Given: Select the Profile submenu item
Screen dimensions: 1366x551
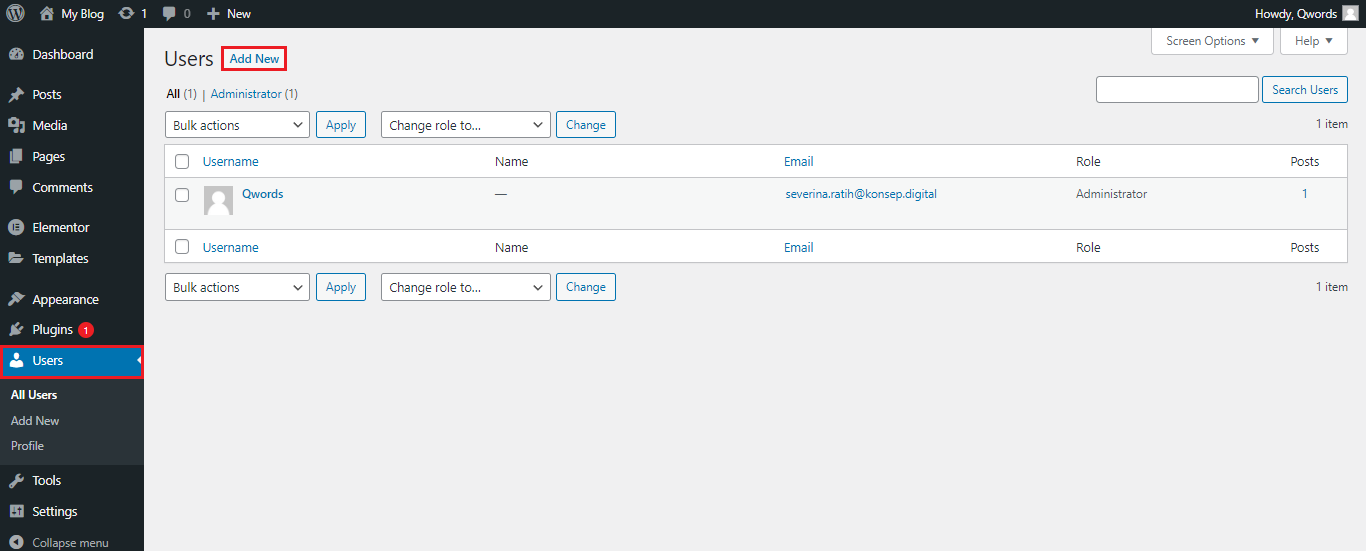Looking at the screenshot, I should click(x=28, y=446).
